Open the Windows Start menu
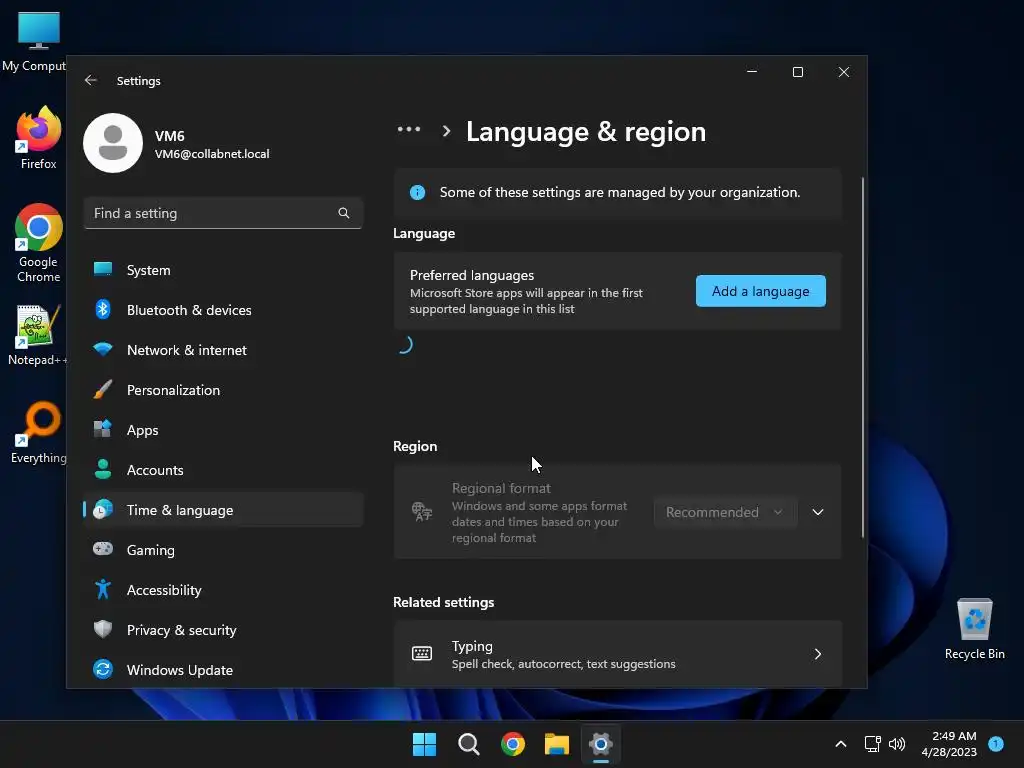This screenshot has width=1024, height=768. pyautogui.click(x=424, y=744)
